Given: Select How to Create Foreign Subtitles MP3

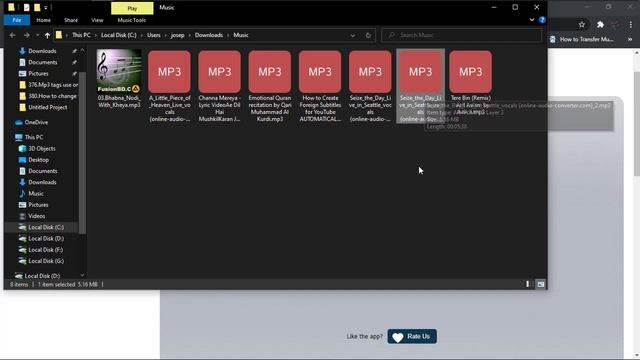Looking at the screenshot, I should click(x=320, y=86).
